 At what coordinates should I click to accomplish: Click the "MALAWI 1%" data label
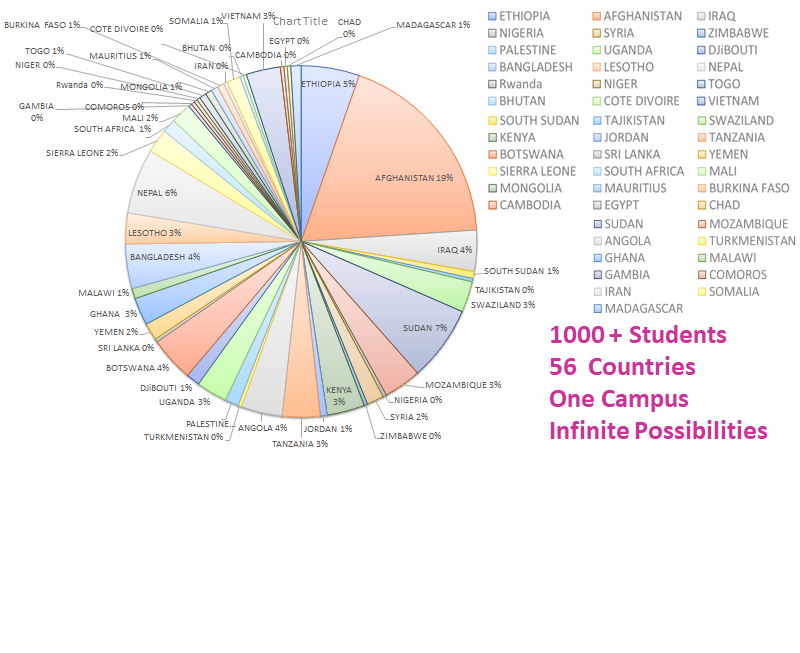click(x=104, y=293)
